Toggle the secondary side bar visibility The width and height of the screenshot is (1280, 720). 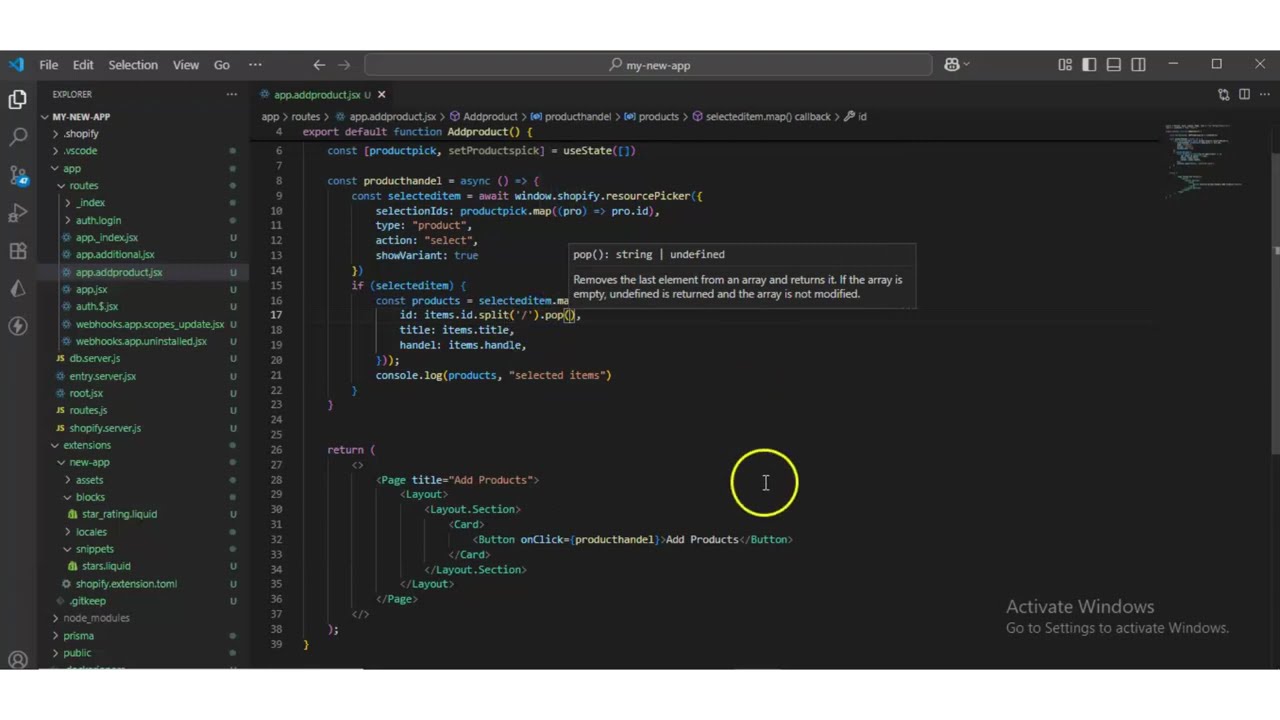pos(1138,65)
